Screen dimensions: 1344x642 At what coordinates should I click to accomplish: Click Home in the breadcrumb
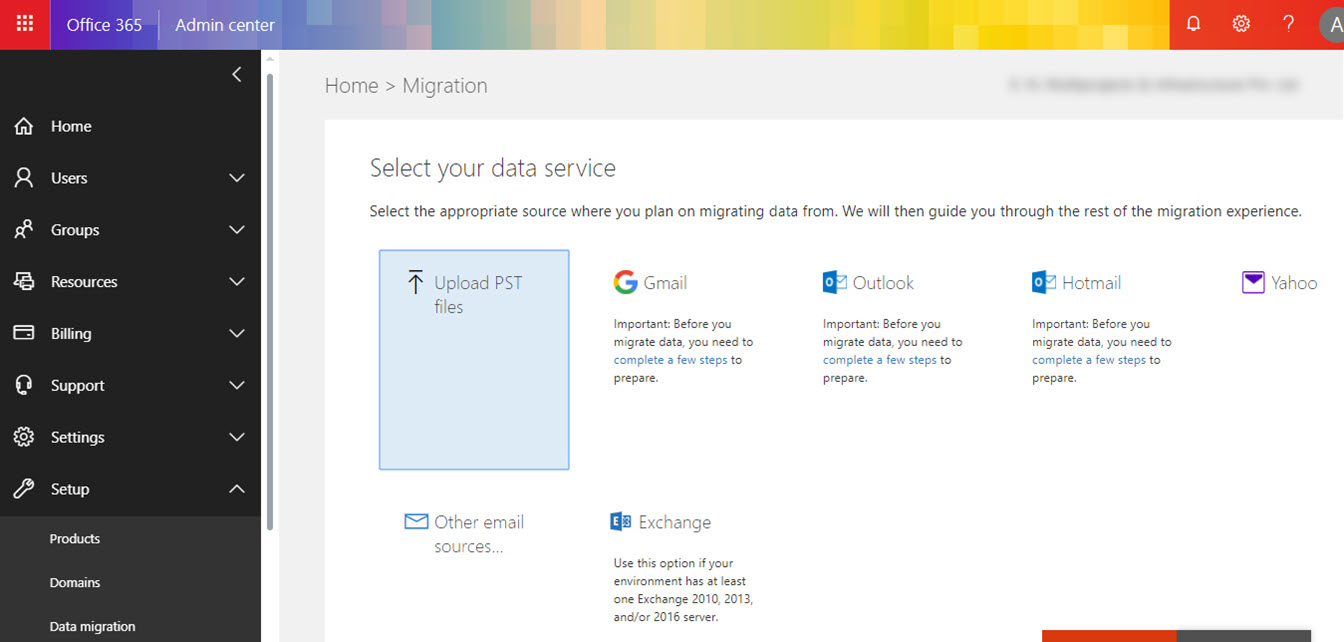point(351,86)
